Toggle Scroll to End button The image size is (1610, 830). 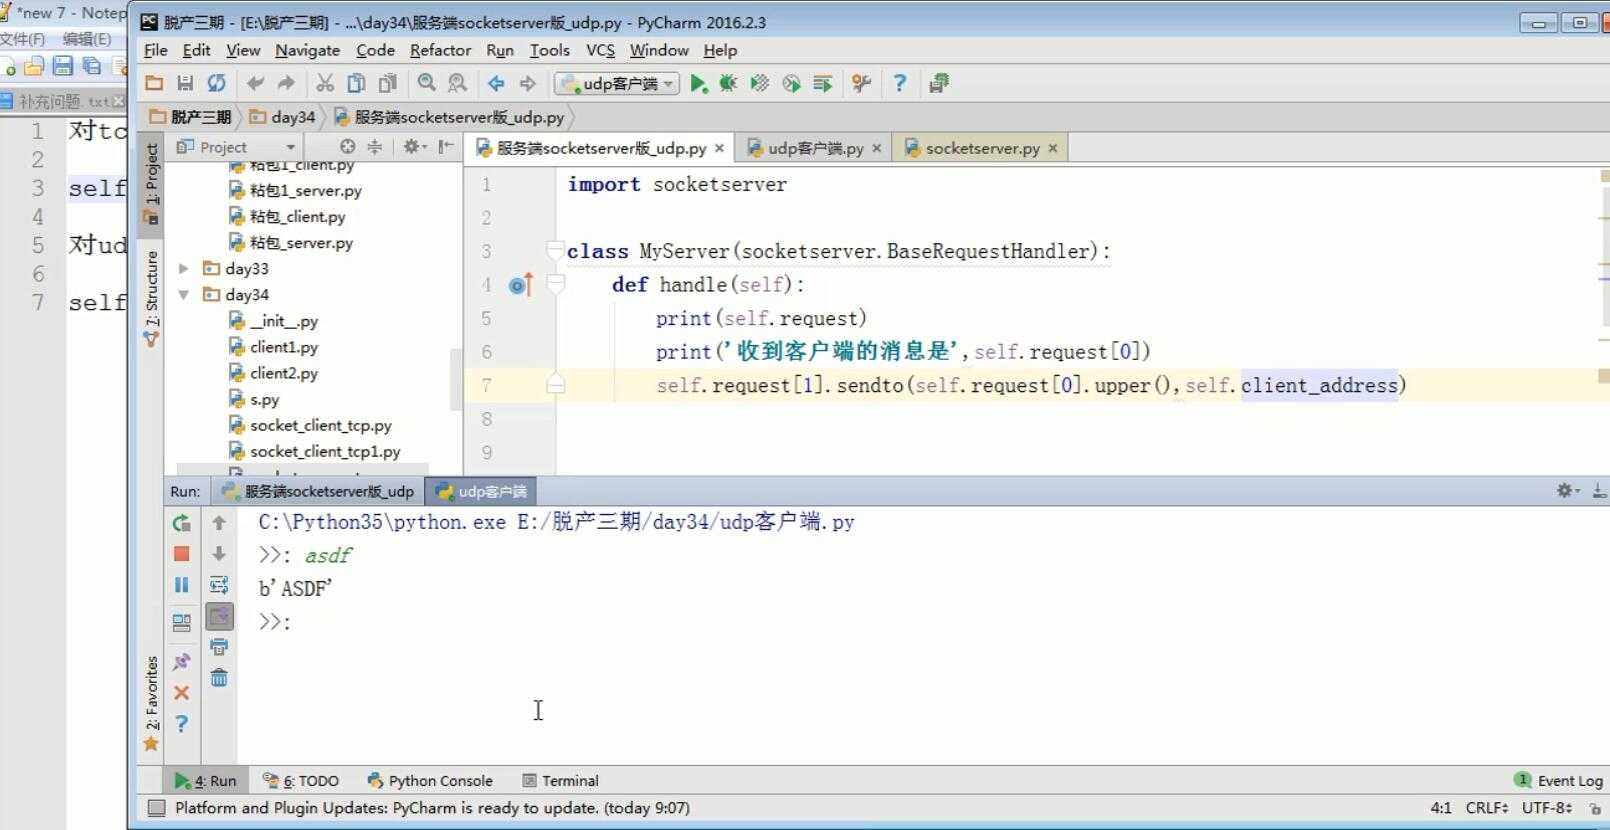tap(219, 616)
